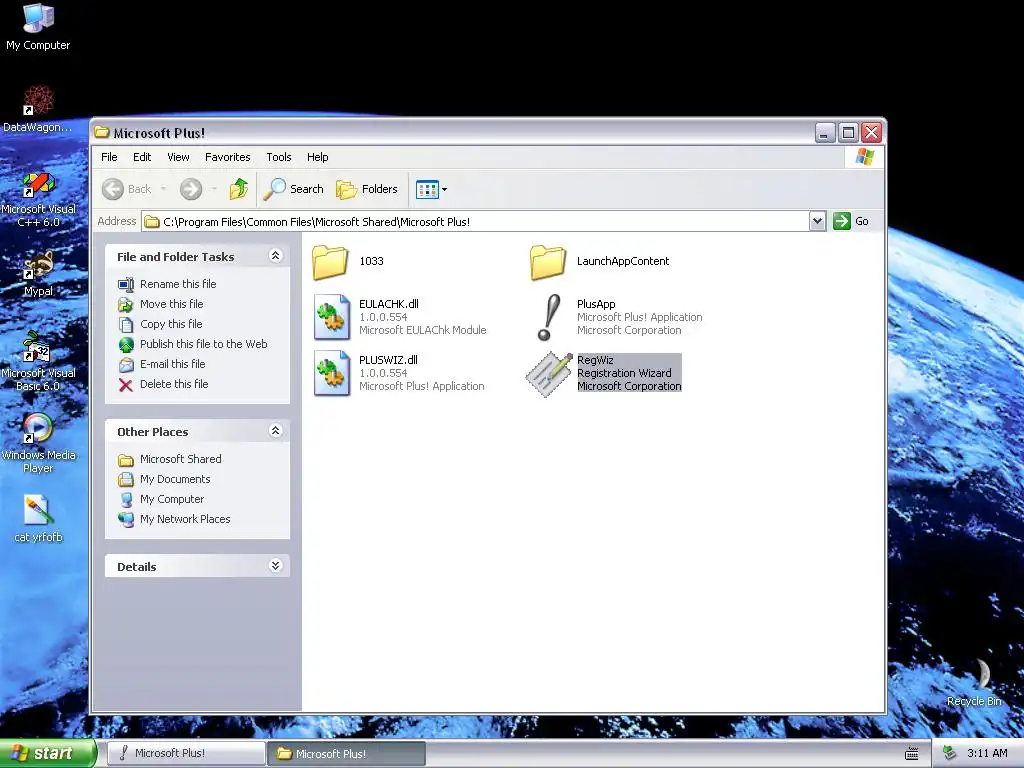This screenshot has width=1024, height=768.
Task: Click the system tray icon beside clock
Action: (950, 754)
